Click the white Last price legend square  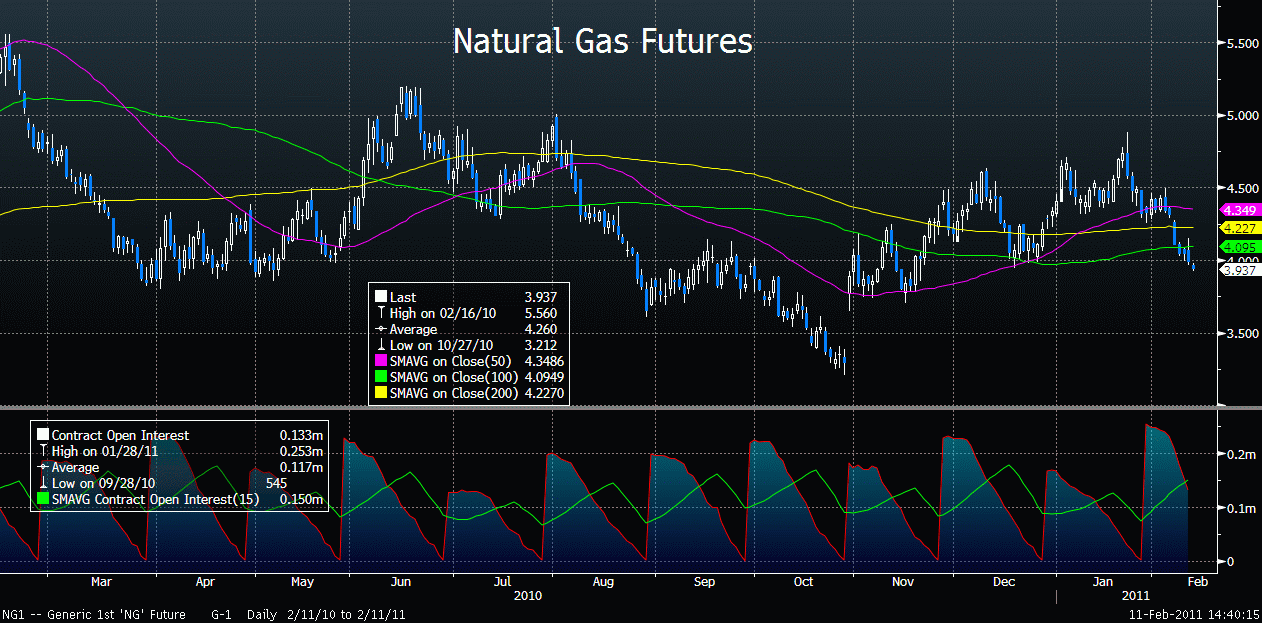[x=381, y=297]
